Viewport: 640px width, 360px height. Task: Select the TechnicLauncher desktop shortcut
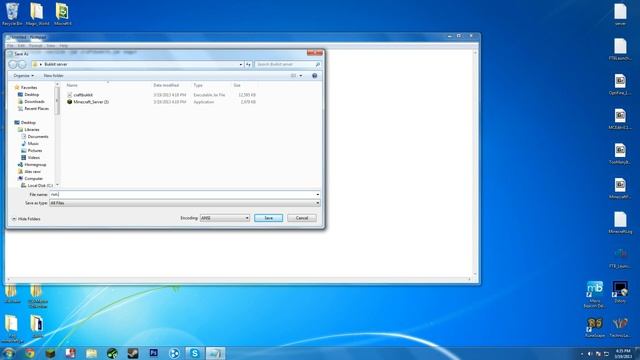tap(620, 327)
